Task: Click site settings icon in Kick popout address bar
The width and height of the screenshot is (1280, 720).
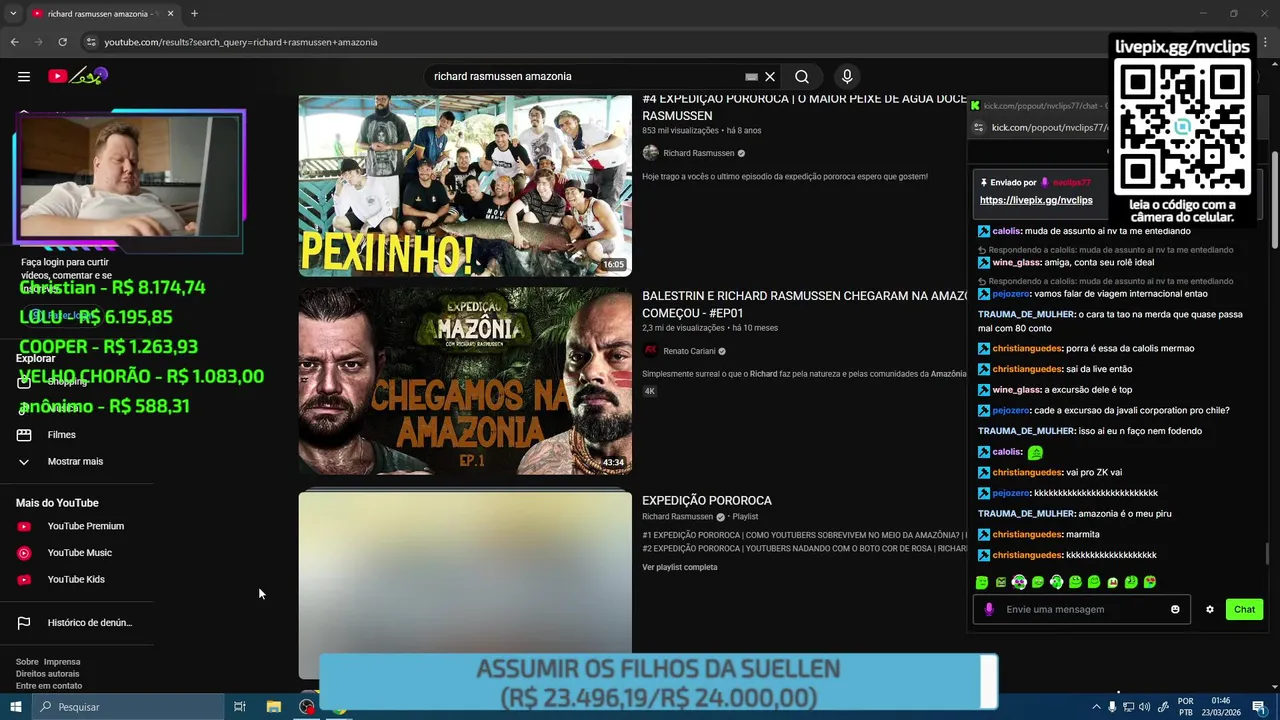Action: (979, 128)
